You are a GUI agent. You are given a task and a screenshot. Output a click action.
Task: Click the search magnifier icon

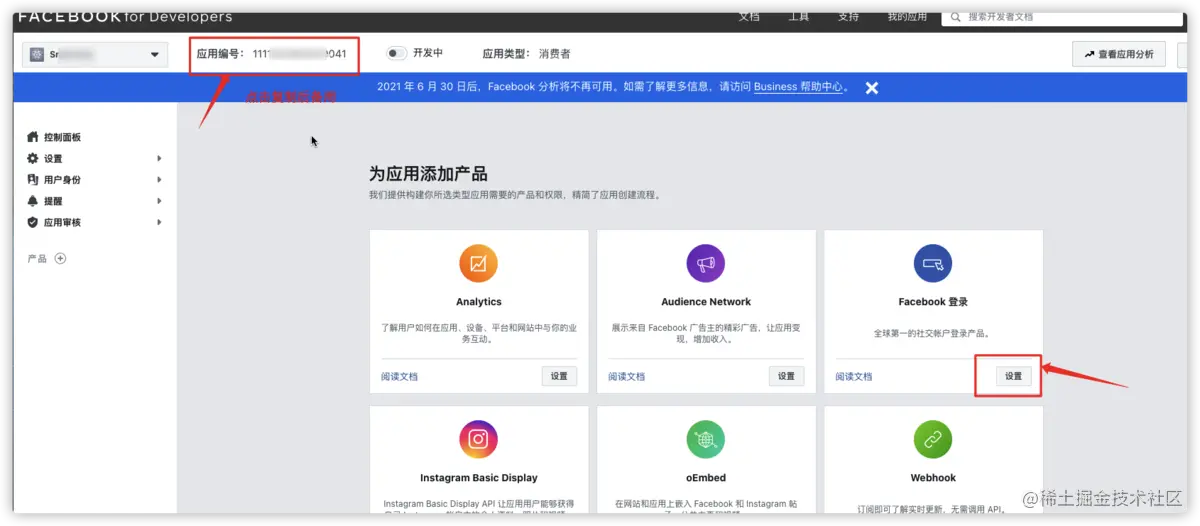pyautogui.click(x=957, y=17)
